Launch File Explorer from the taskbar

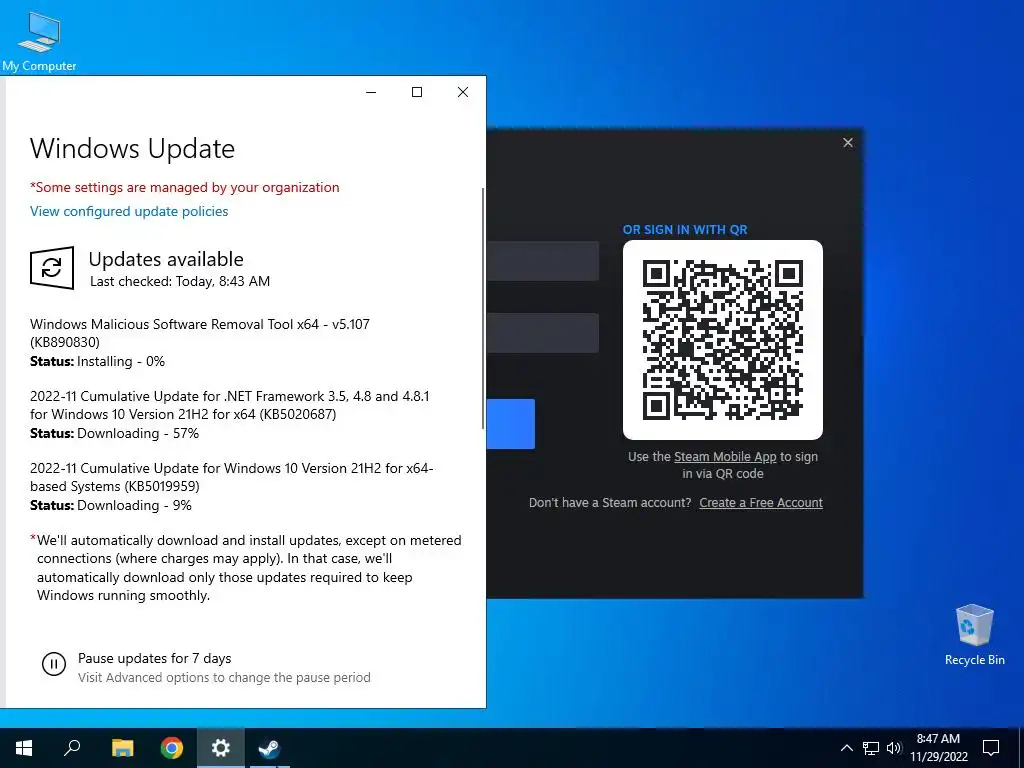[x=122, y=748]
